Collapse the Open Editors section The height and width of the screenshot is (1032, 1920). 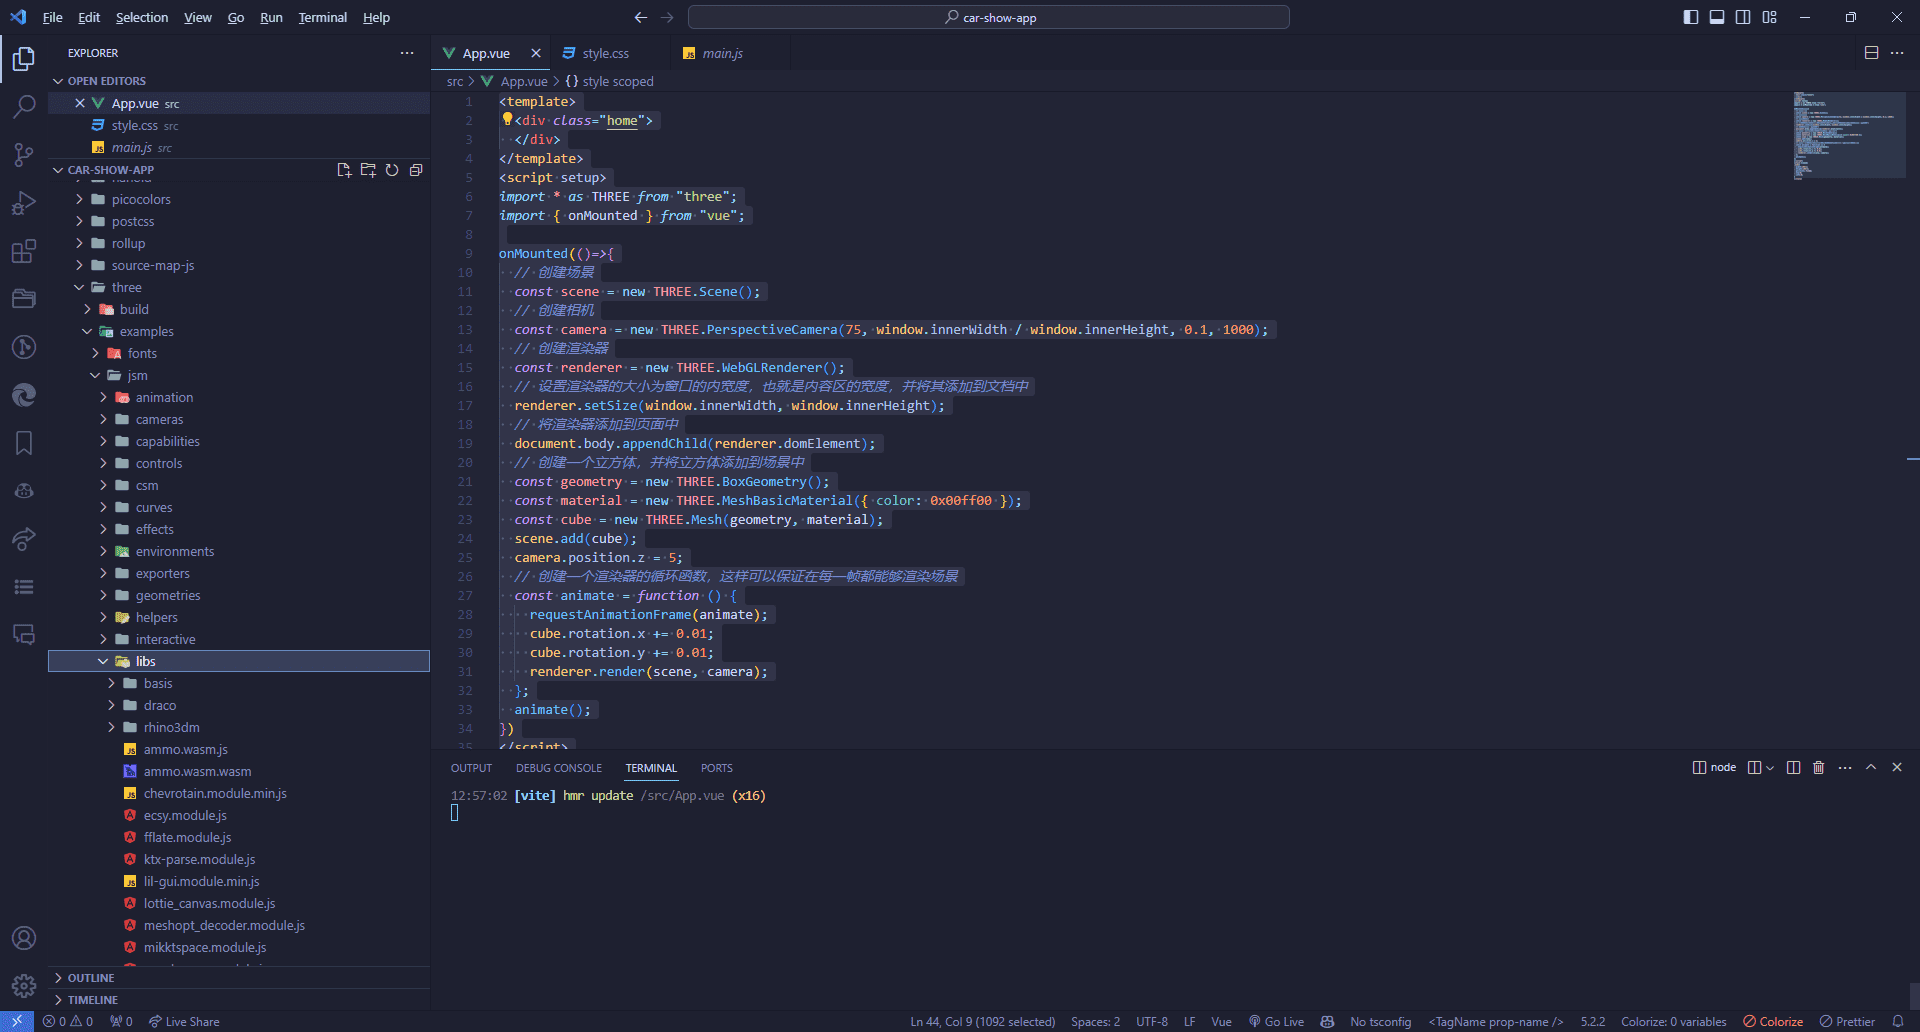(x=58, y=81)
